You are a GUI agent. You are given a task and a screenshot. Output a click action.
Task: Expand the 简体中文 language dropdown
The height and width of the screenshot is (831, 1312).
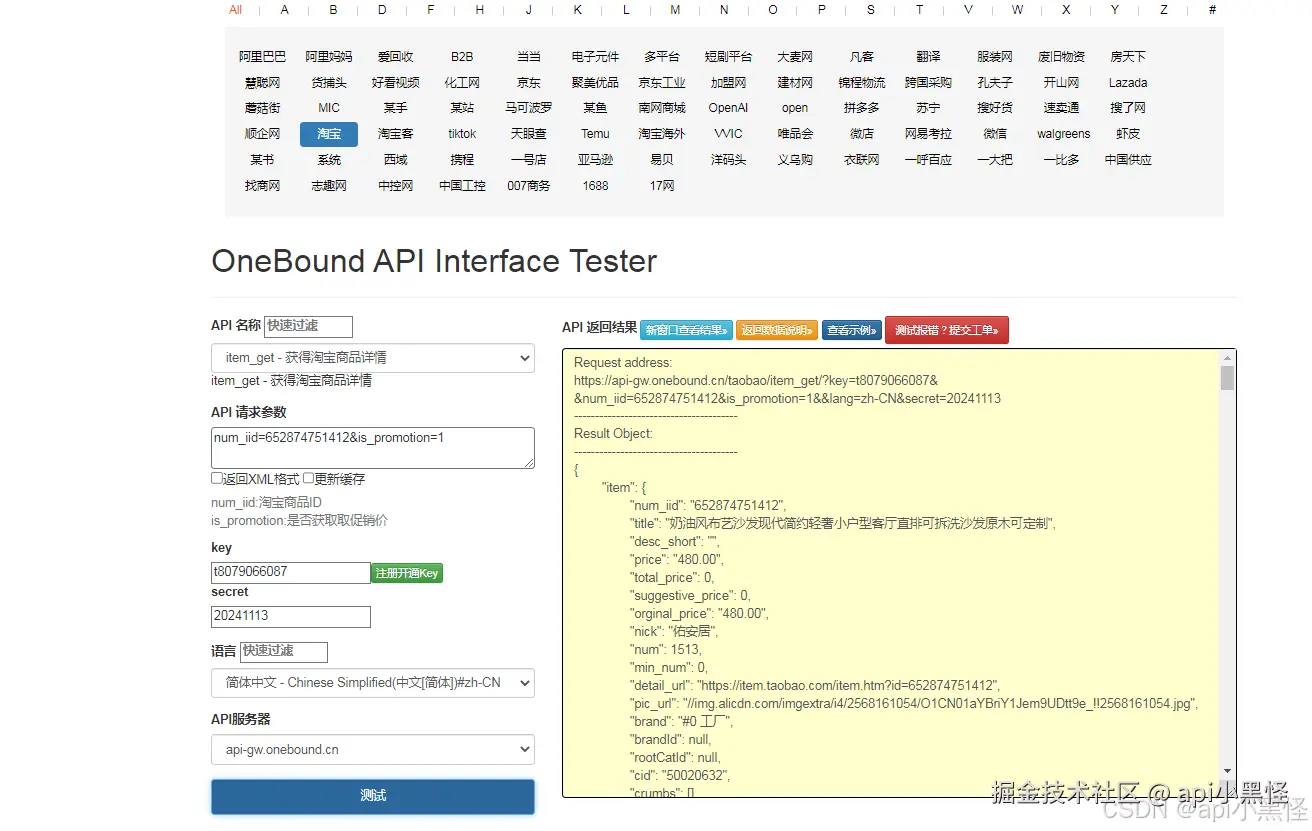(x=373, y=683)
